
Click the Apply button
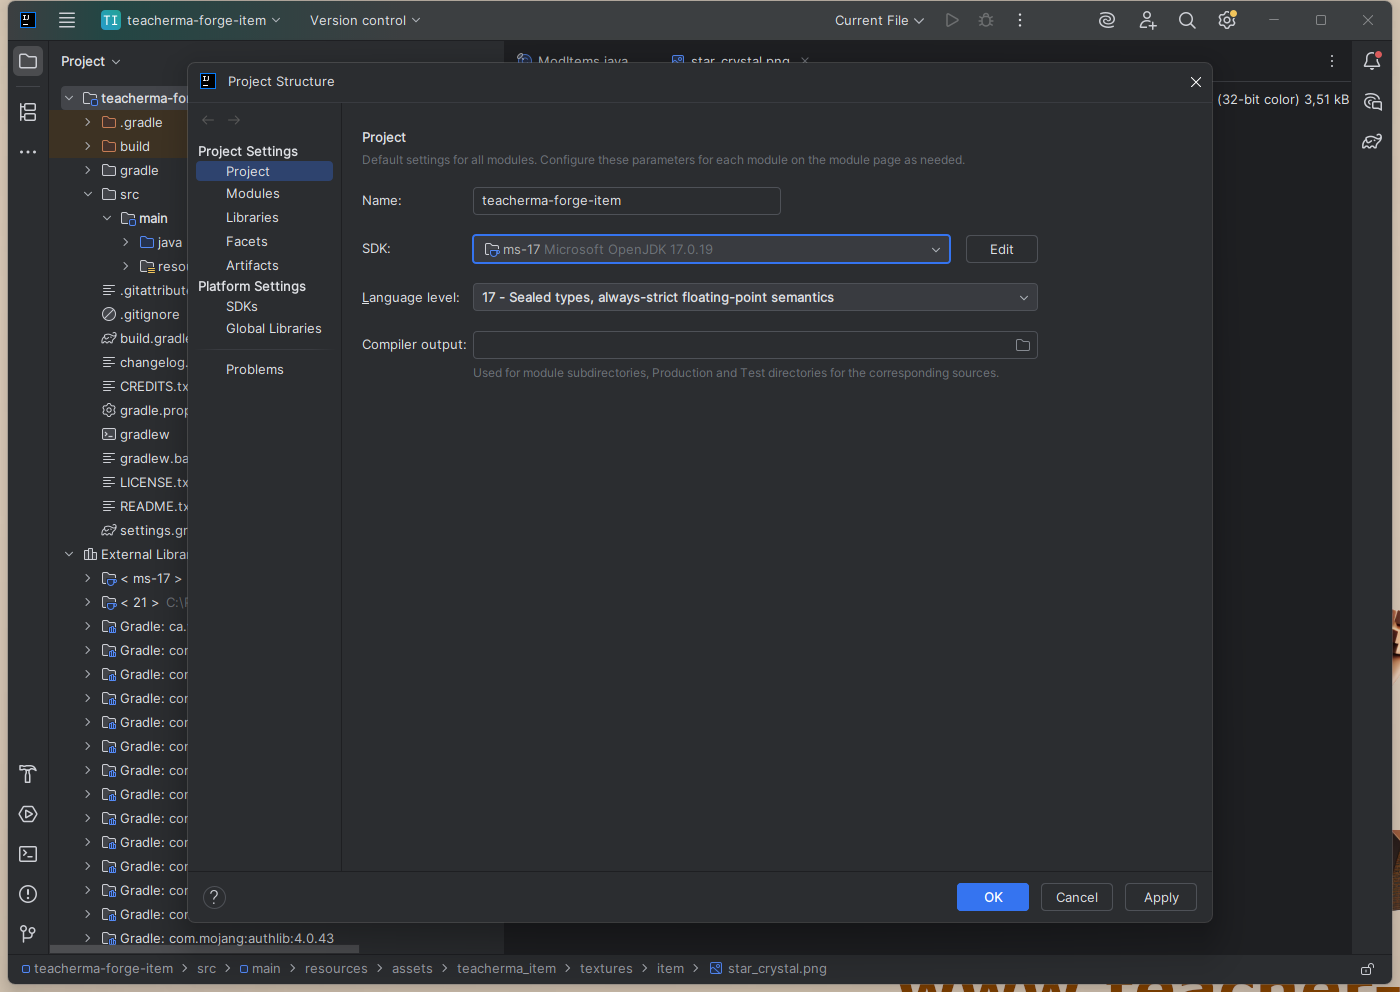tap(1161, 897)
